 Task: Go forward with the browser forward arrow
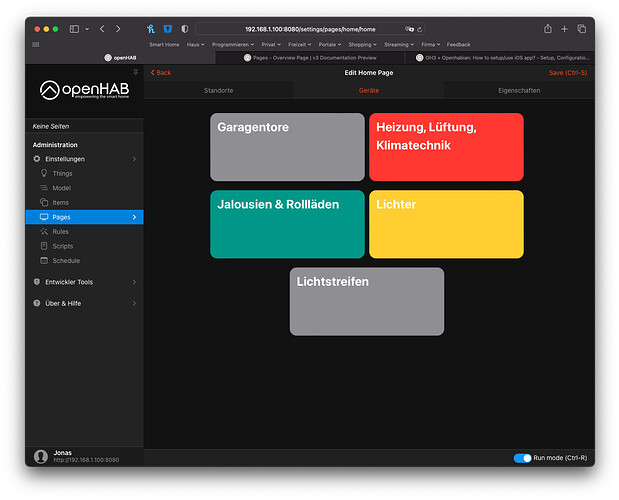click(118, 29)
